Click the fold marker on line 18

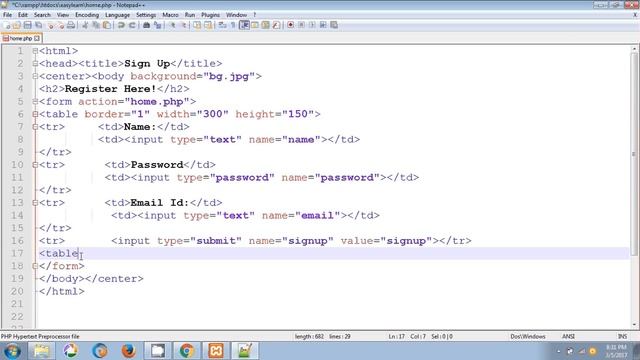click(x=35, y=266)
